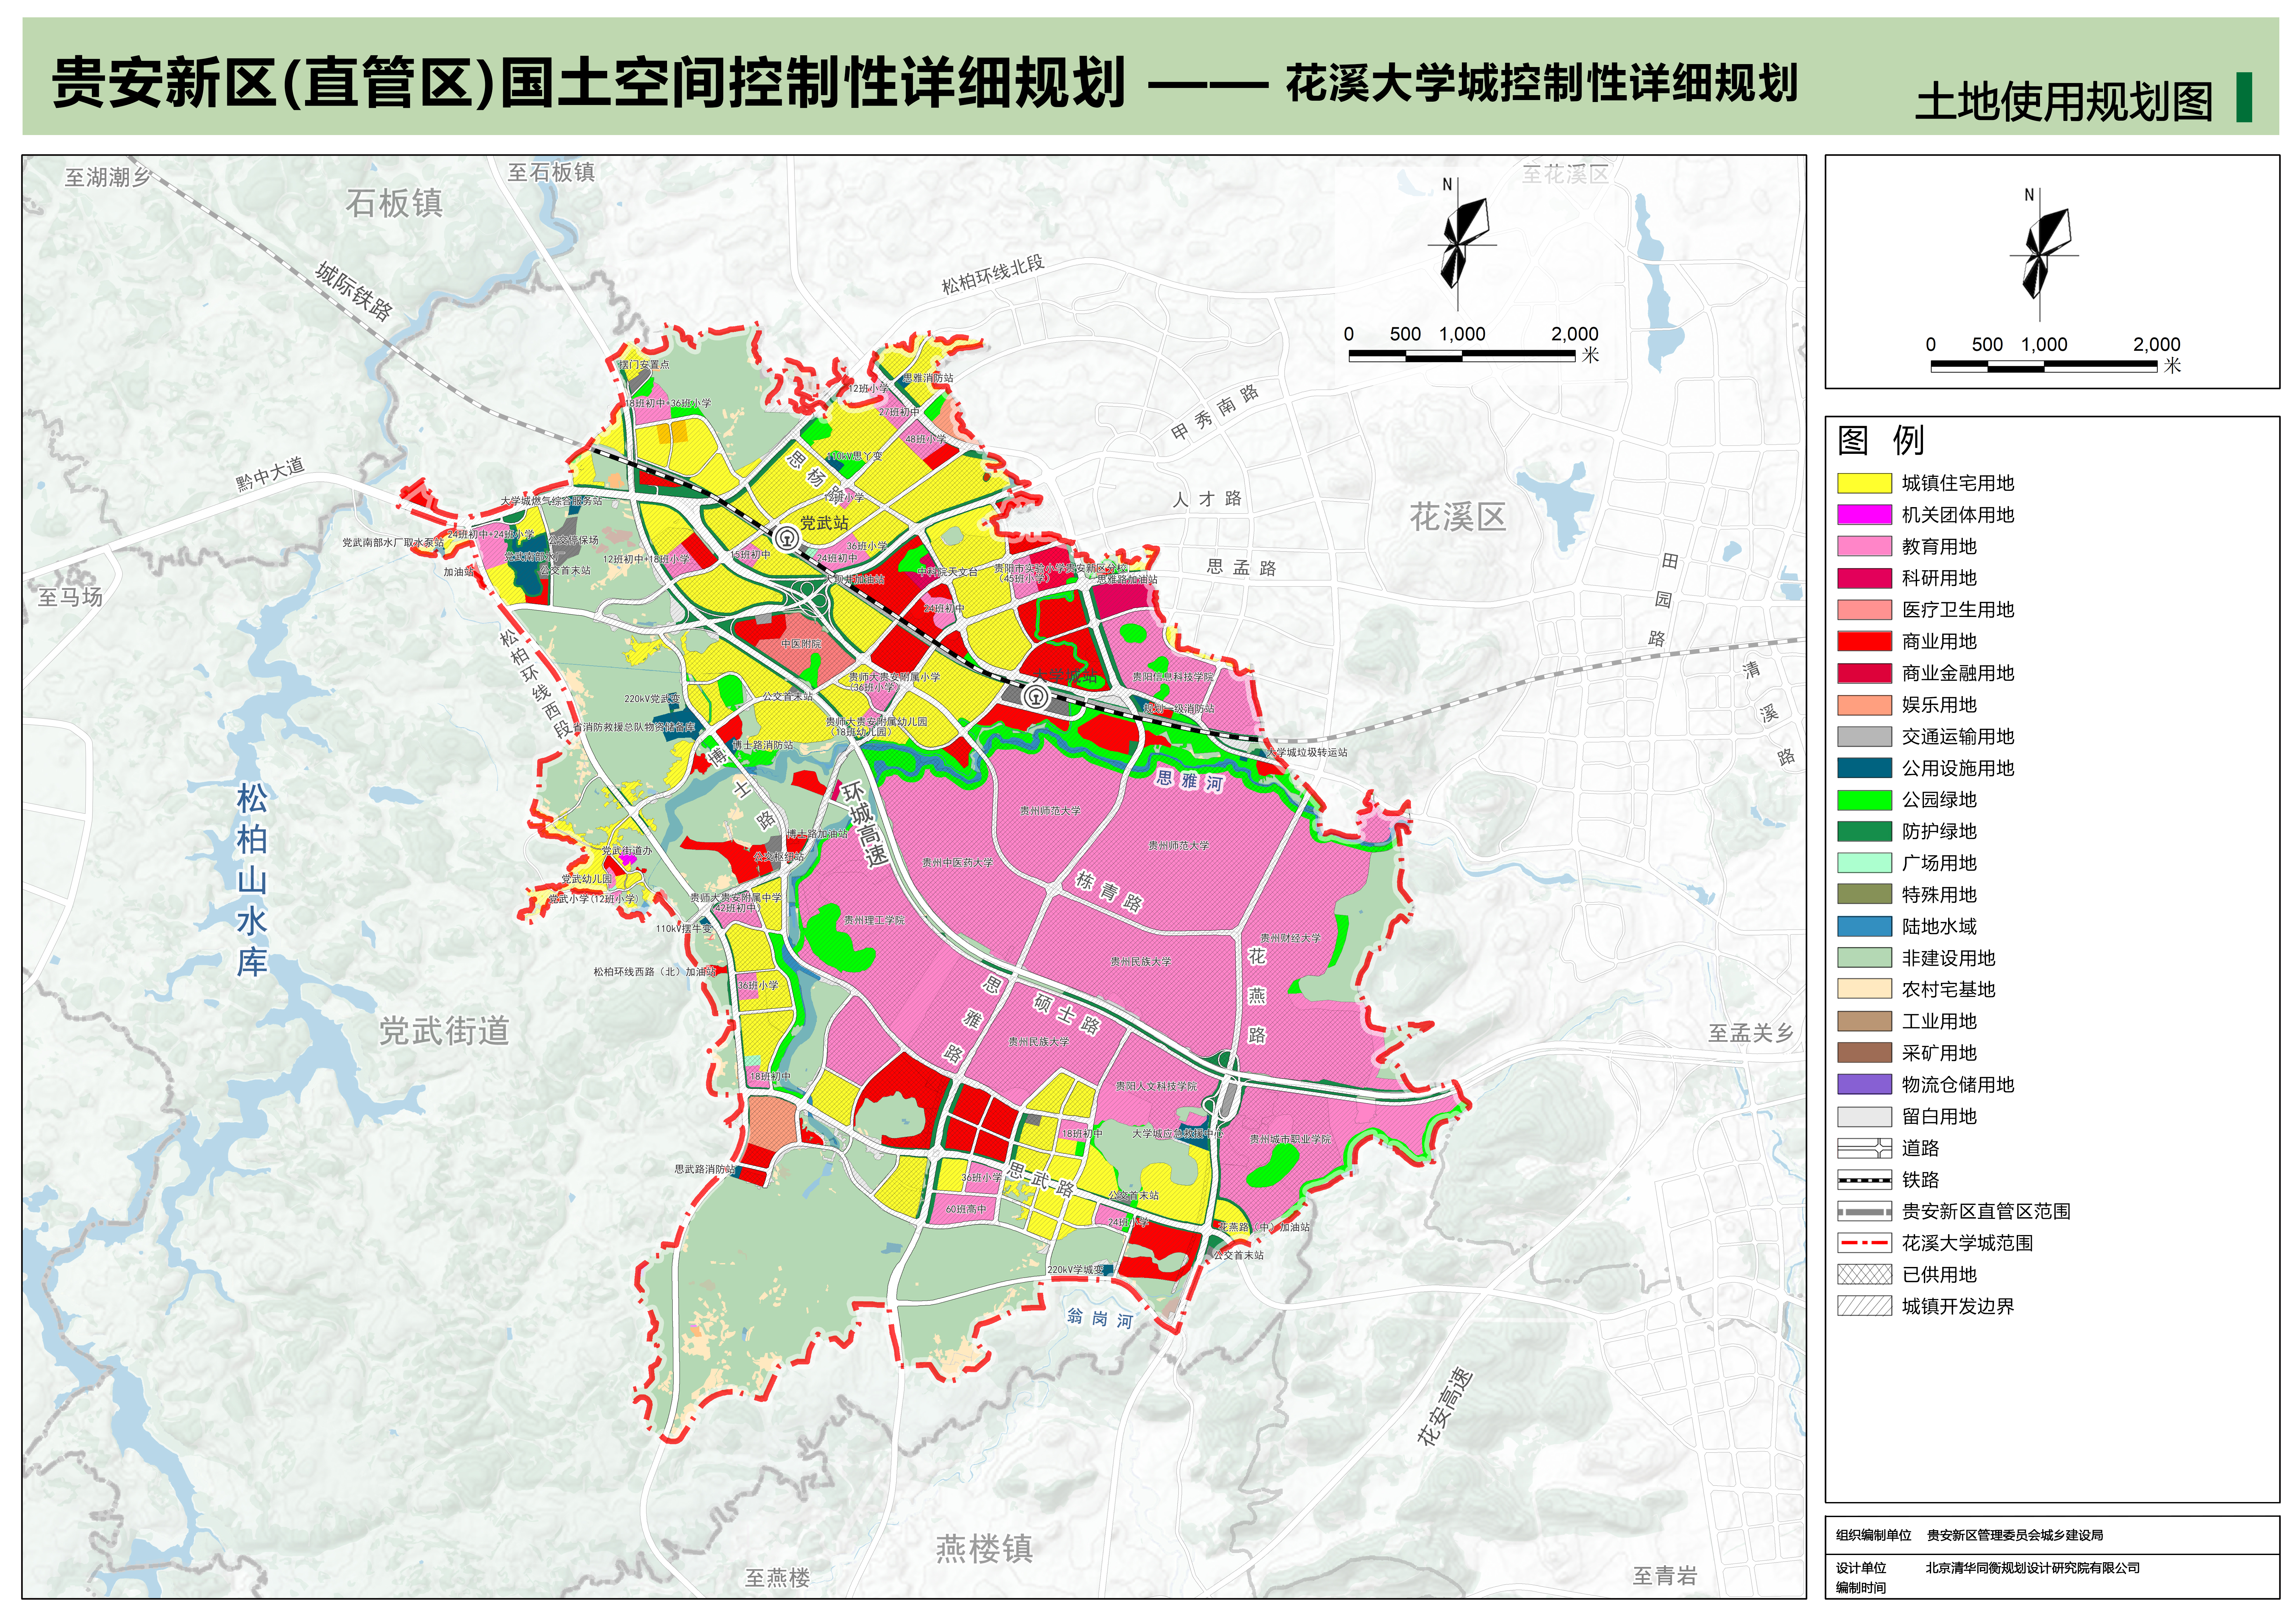Click the 花溪区 district label
Viewport: 2296px width, 1624px height.
pyautogui.click(x=1458, y=517)
